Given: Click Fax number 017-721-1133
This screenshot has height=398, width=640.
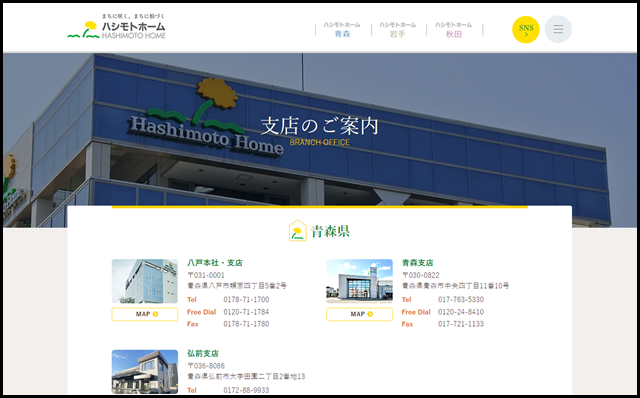Looking at the screenshot, I should click(461, 324).
